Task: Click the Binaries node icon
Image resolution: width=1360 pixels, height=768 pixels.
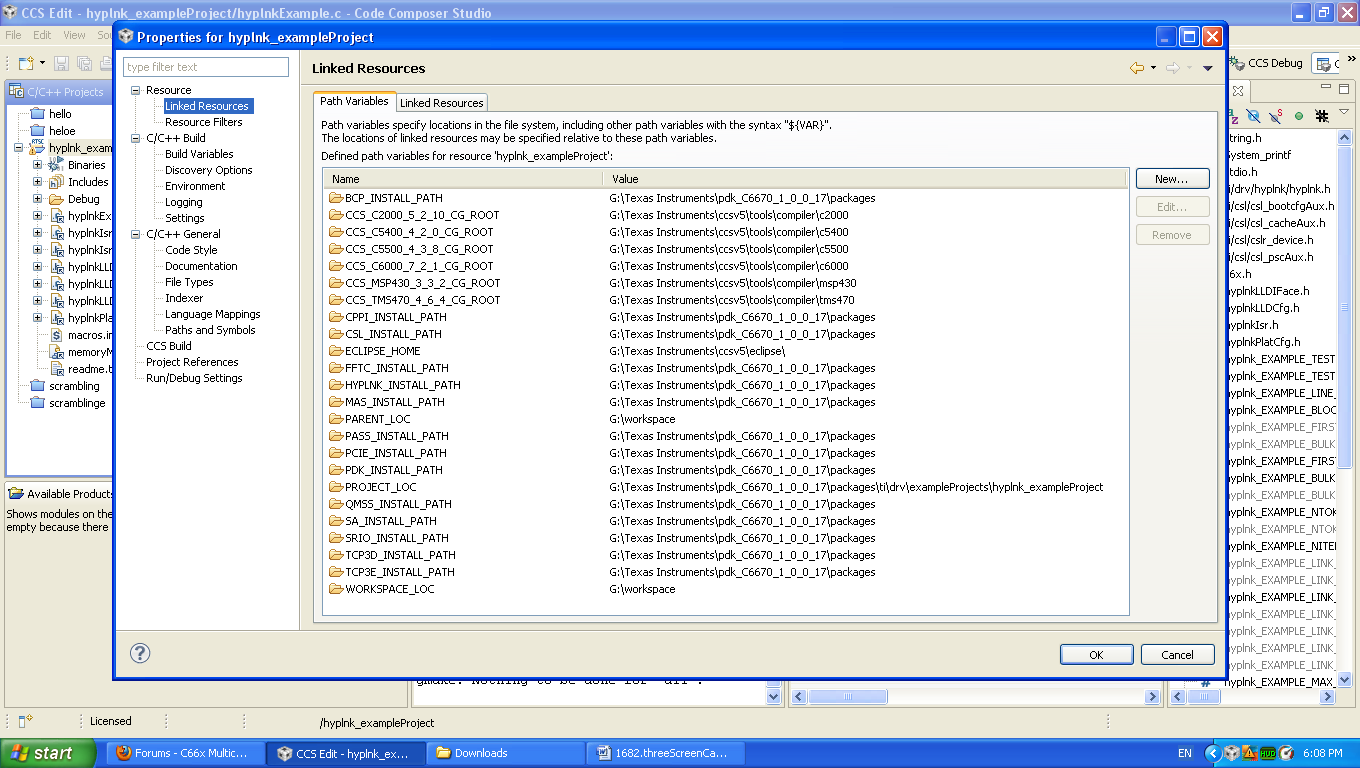Action: click(x=57, y=165)
